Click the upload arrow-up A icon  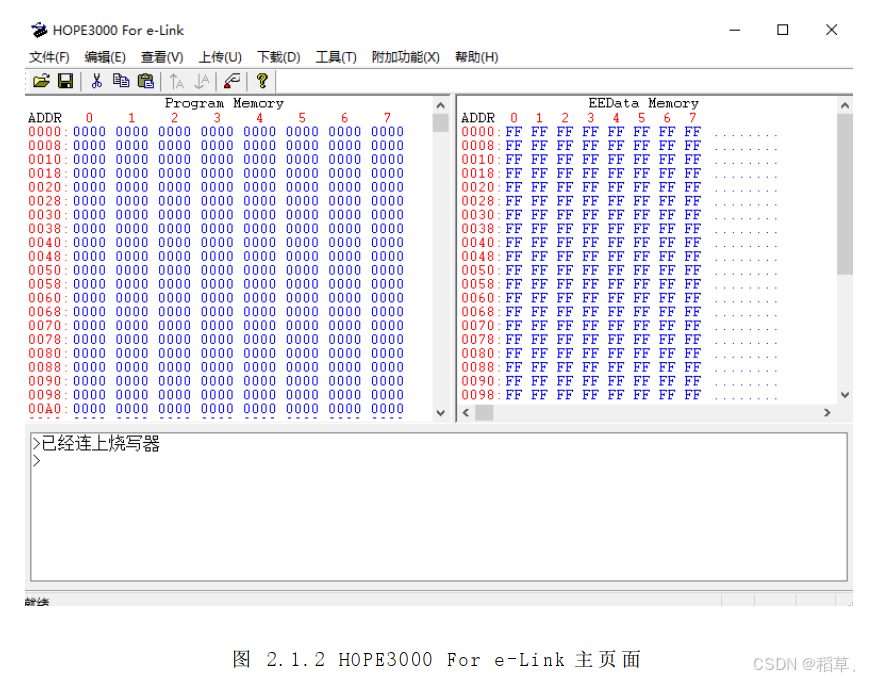point(176,81)
